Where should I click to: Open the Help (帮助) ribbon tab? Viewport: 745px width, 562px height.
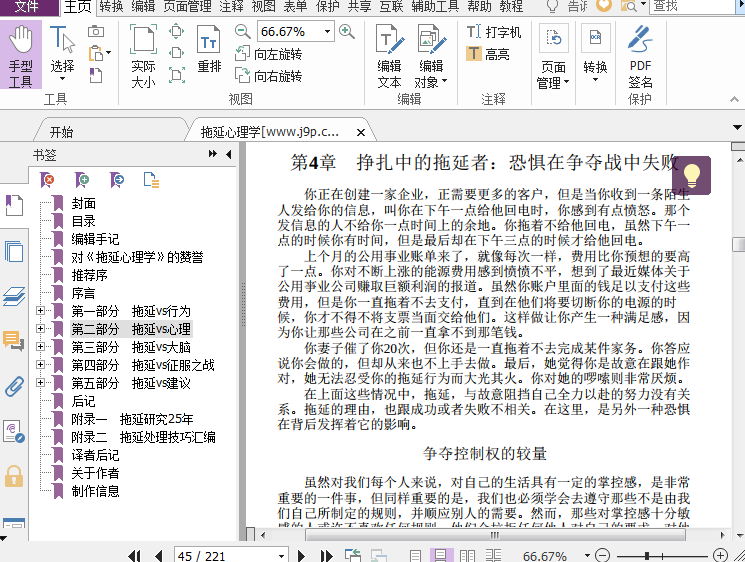pos(479,6)
